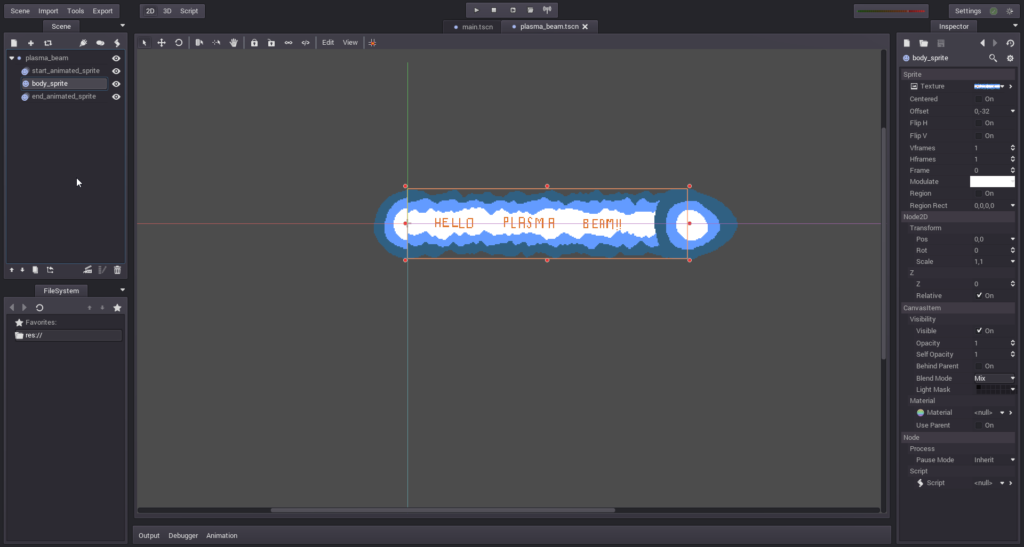
Task: Hide the start_animated_sprite node
Action: 116,71
